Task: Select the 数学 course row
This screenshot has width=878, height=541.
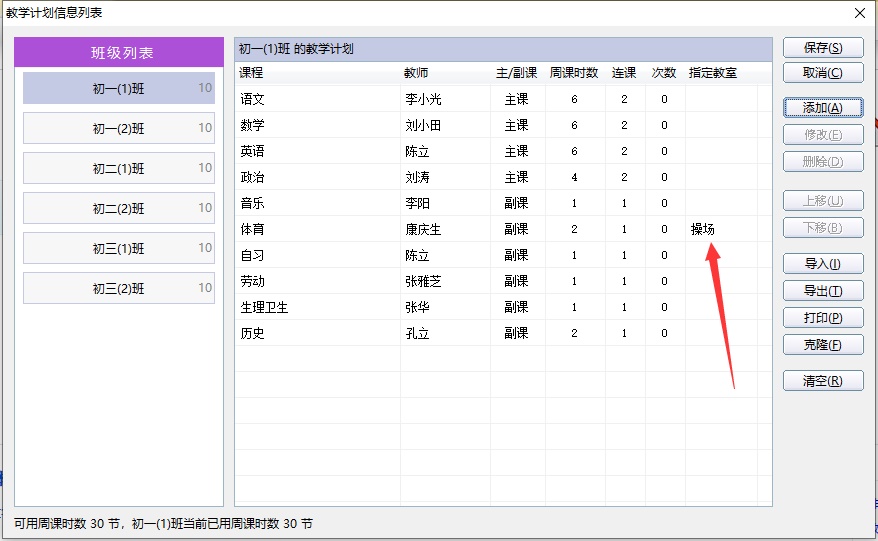Action: click(503, 125)
